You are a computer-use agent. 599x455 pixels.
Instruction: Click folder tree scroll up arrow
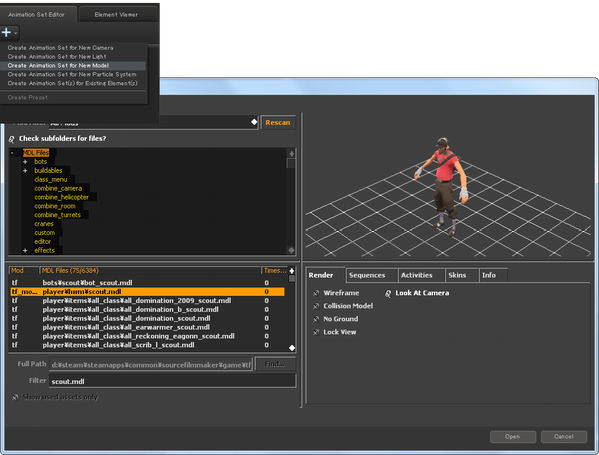click(291, 154)
